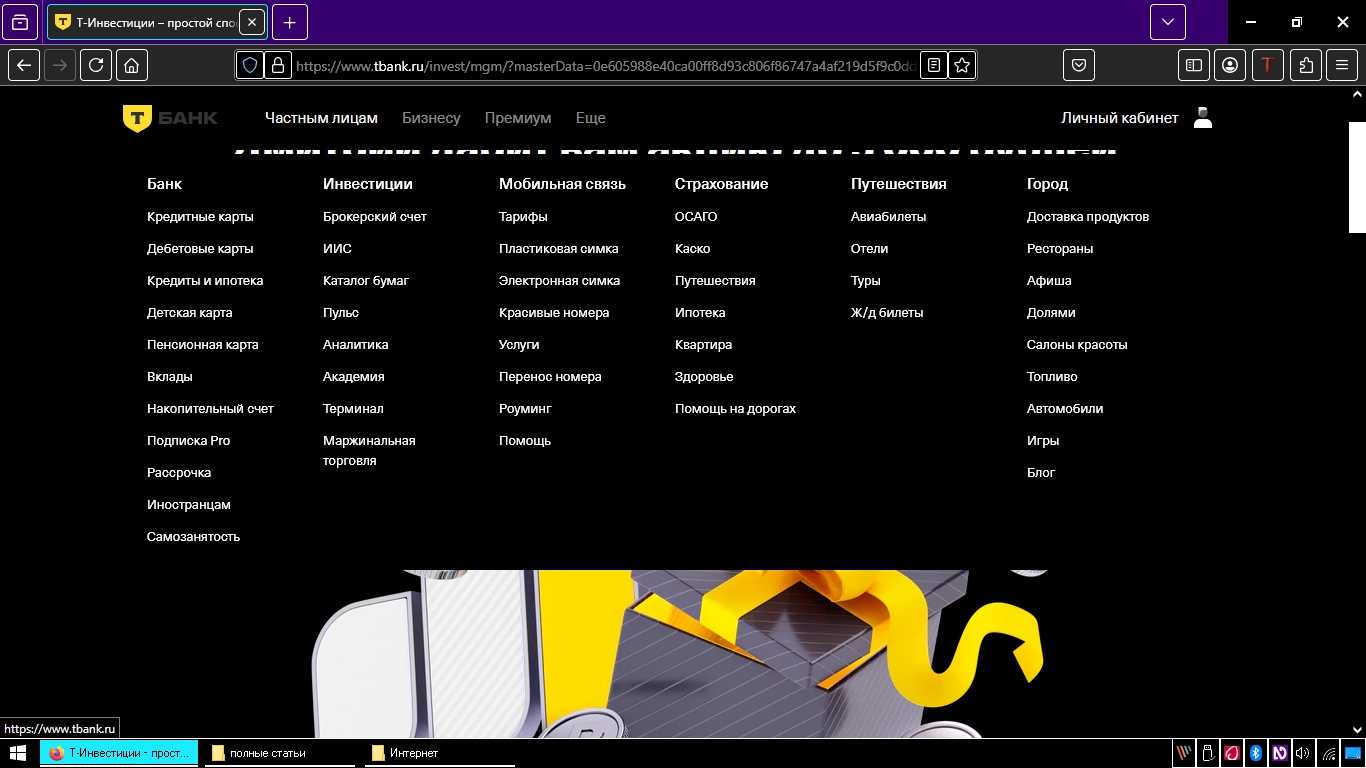This screenshot has height=768, width=1366.
Task: Reload the page with the refresh button
Action: click(x=96, y=65)
